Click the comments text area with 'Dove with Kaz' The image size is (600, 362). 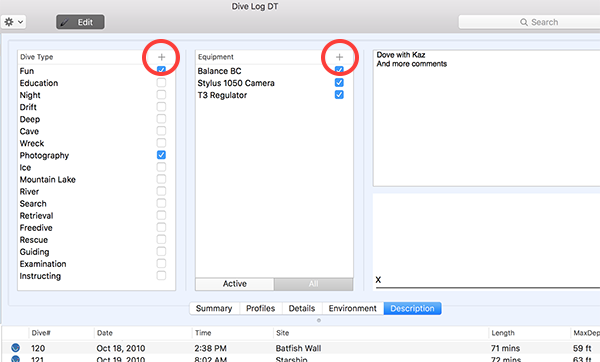coord(487,118)
